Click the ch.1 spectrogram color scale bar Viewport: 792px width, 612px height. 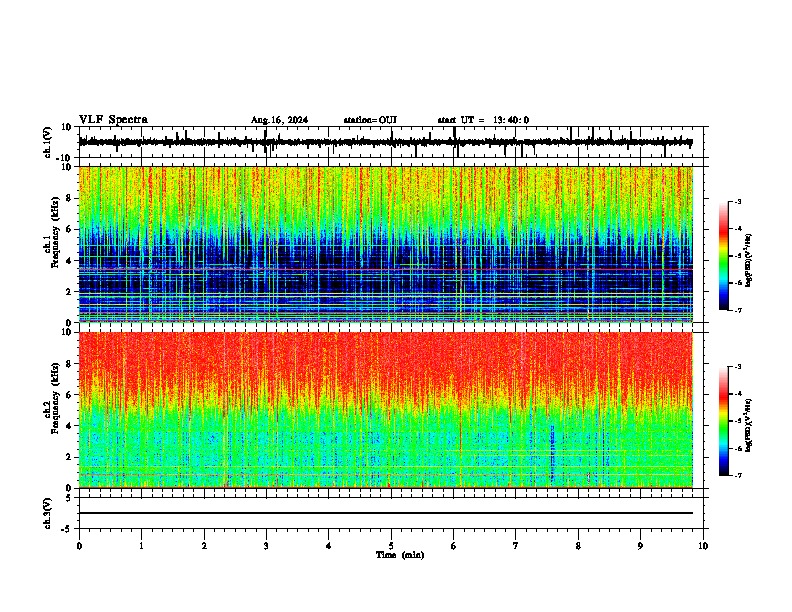tap(723, 256)
